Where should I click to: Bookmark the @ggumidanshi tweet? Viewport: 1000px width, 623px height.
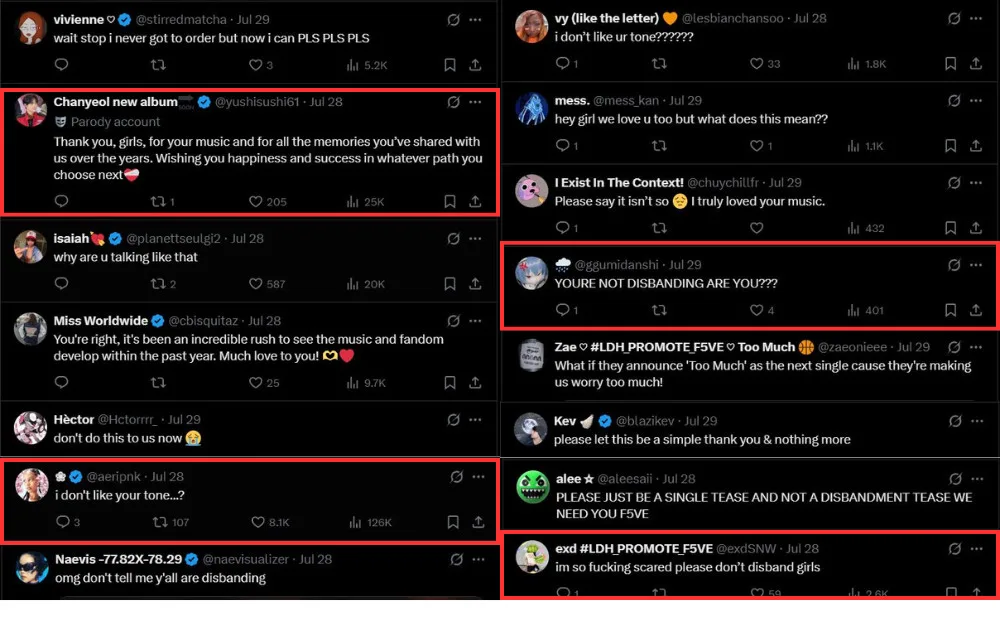[950, 310]
